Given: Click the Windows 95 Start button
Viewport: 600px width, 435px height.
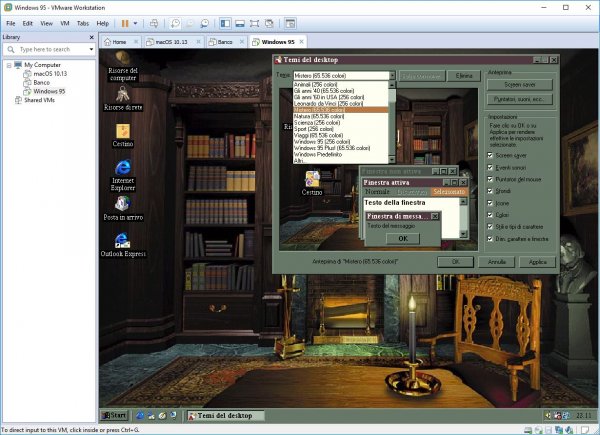Looking at the screenshot, I should (114, 415).
